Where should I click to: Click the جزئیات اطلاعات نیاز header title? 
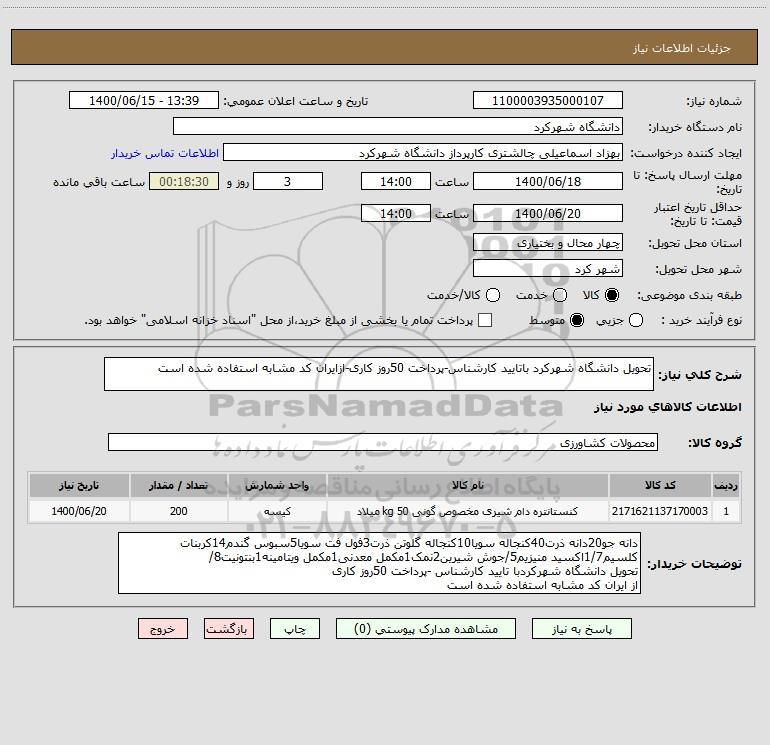click(x=682, y=48)
